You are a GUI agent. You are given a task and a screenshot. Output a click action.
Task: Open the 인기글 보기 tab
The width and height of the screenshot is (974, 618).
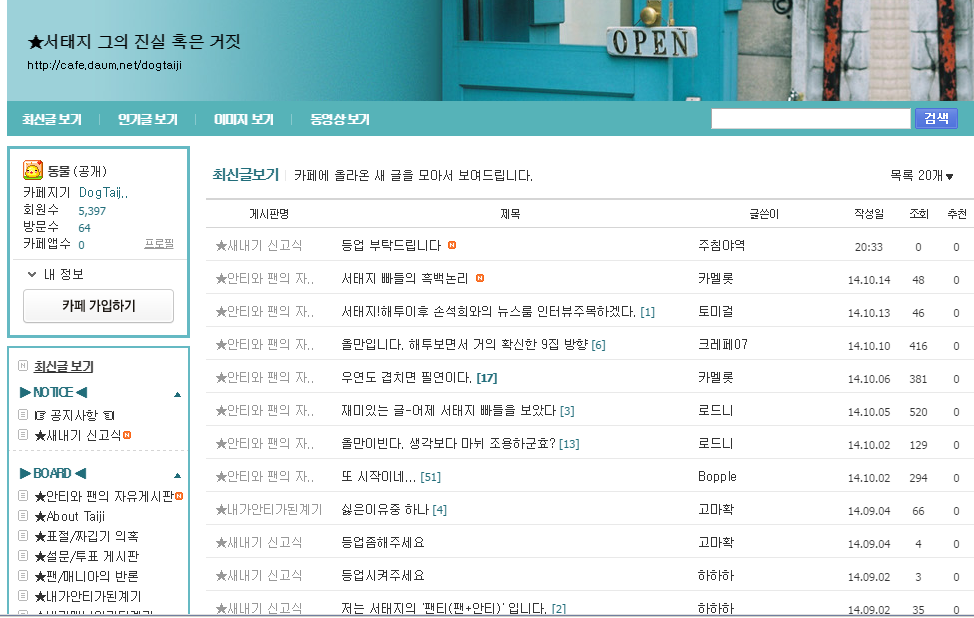tap(148, 119)
